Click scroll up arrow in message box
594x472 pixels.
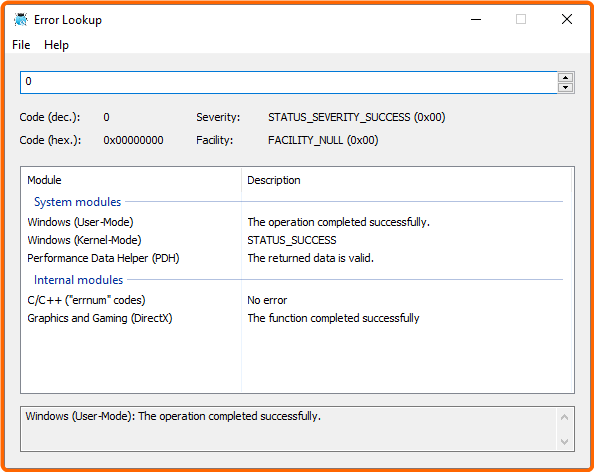(x=564, y=417)
